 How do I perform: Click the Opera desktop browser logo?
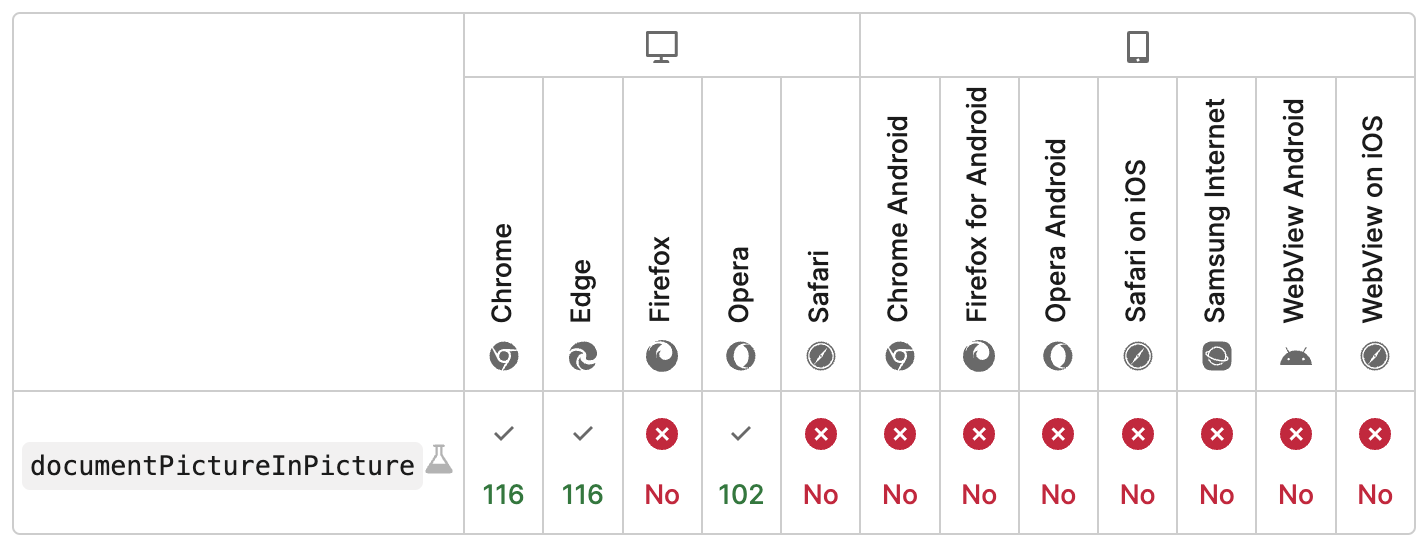[x=741, y=356]
